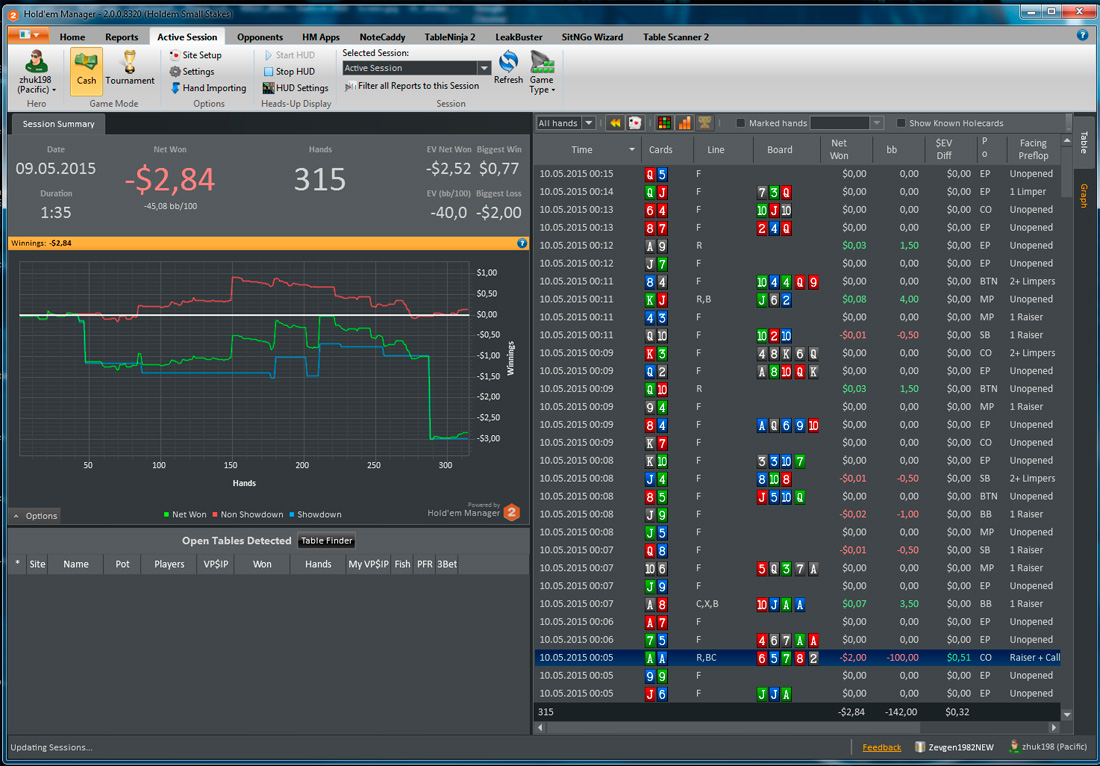Open ribbon help (blue question mark)
Screen dimensions: 1100x766
click(1082, 35)
